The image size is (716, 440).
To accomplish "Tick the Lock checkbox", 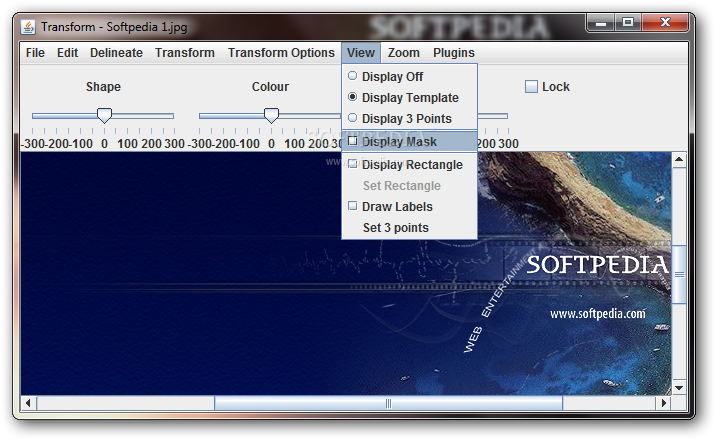I will (x=531, y=87).
